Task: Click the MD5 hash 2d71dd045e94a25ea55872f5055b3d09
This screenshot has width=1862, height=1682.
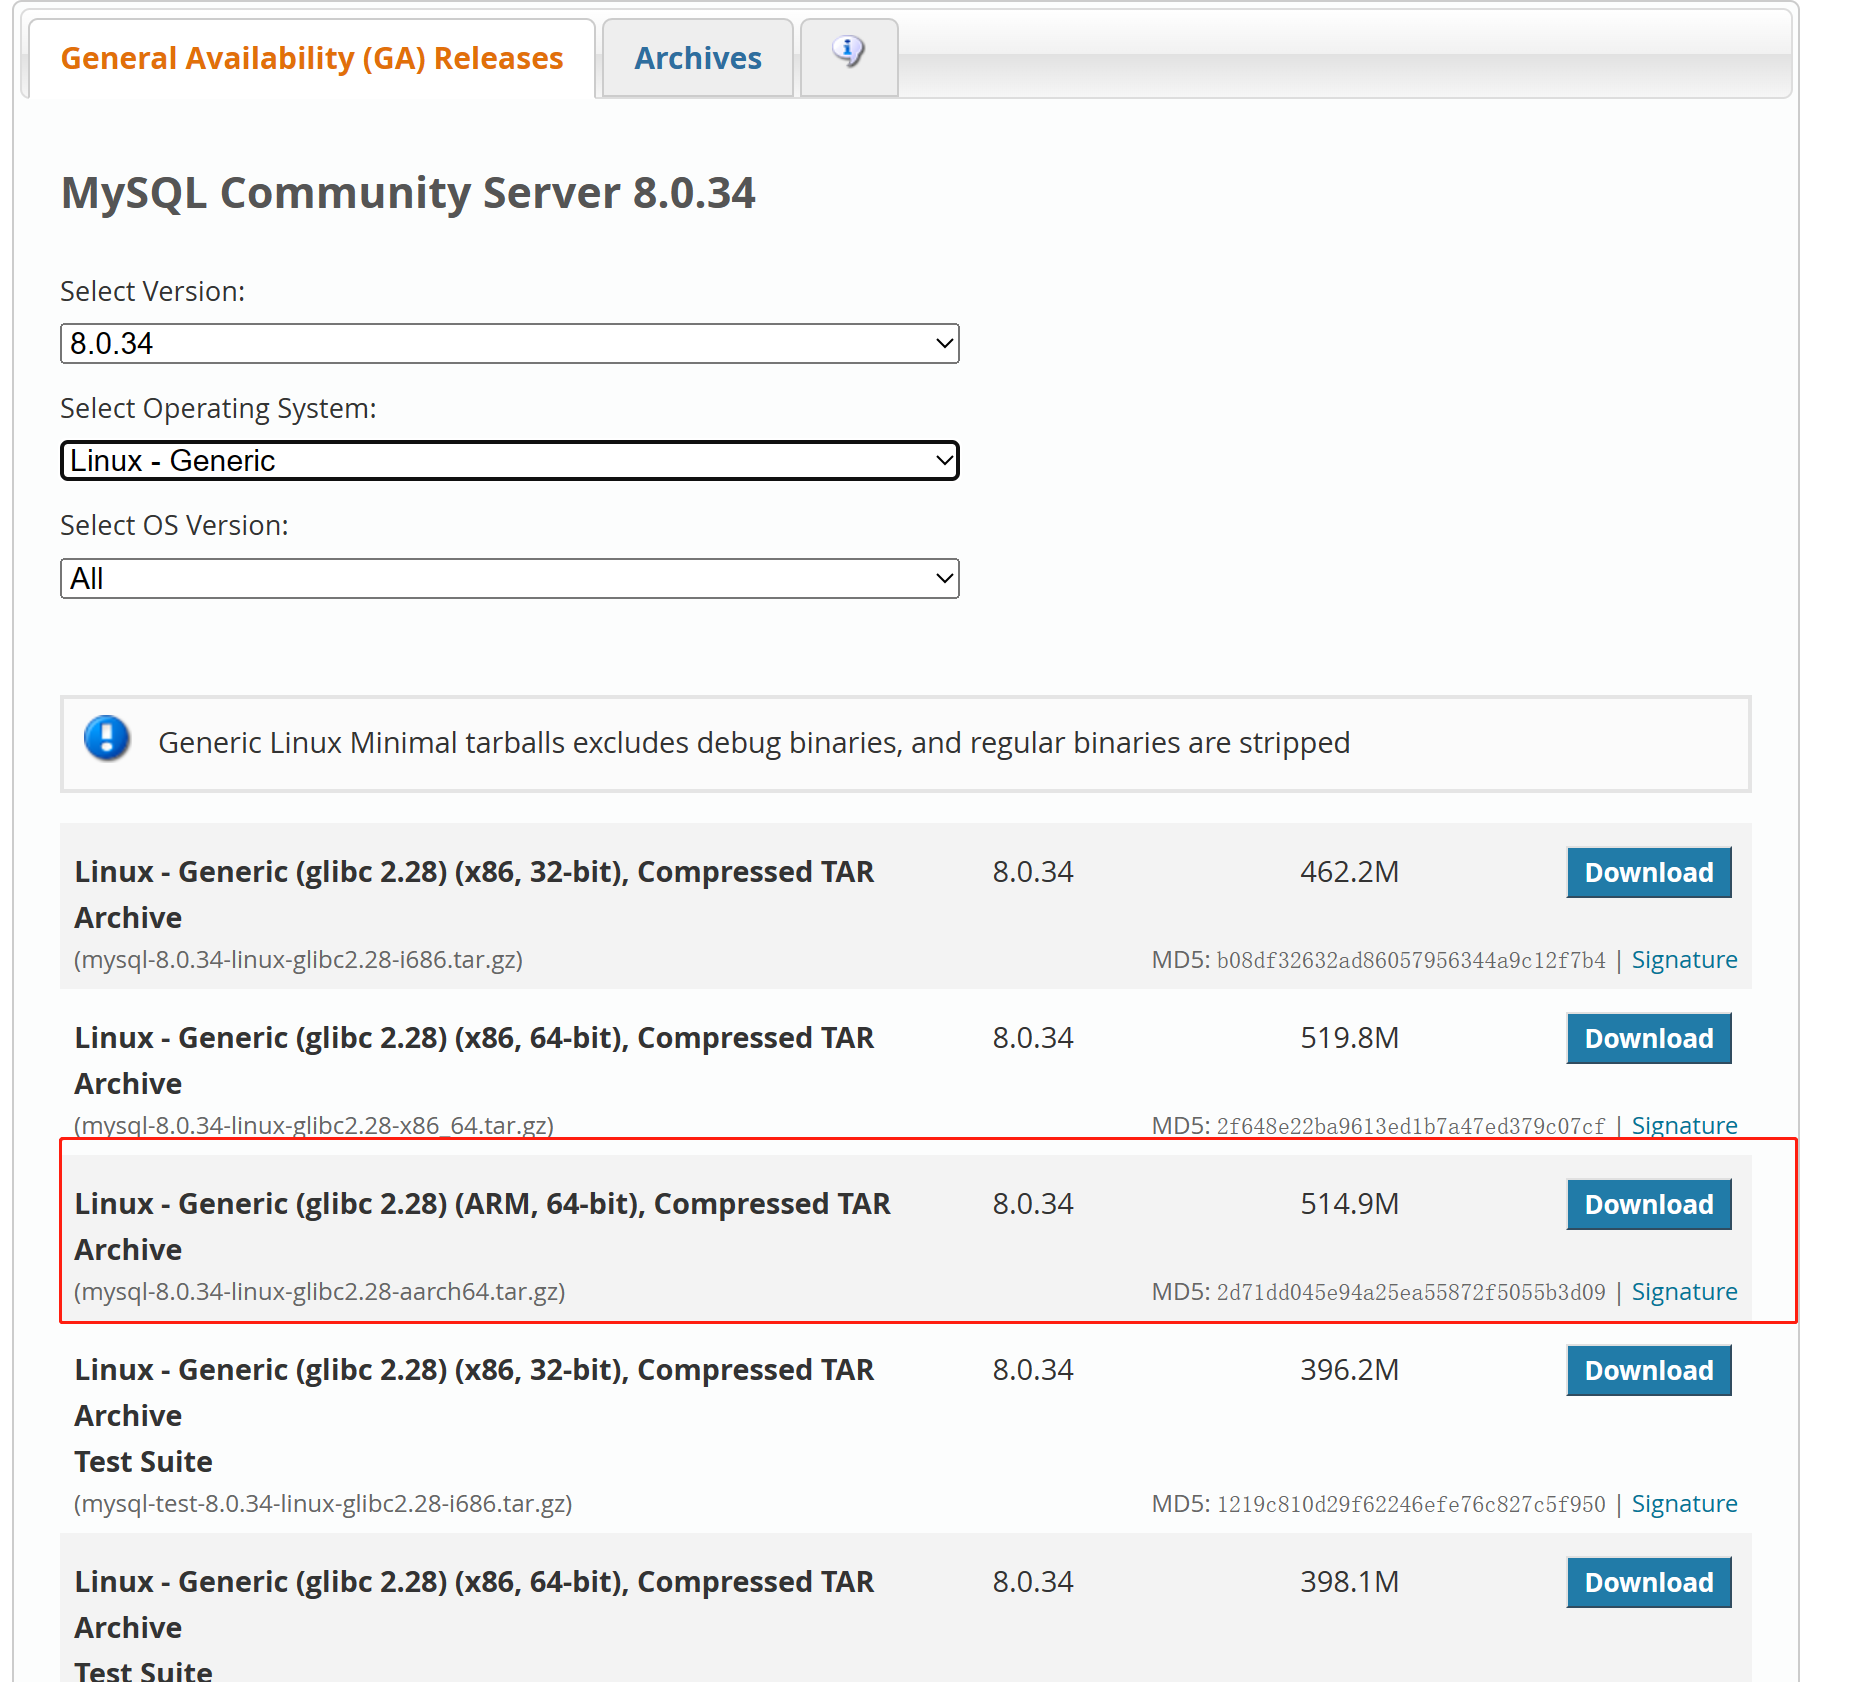Action: (x=1411, y=1292)
